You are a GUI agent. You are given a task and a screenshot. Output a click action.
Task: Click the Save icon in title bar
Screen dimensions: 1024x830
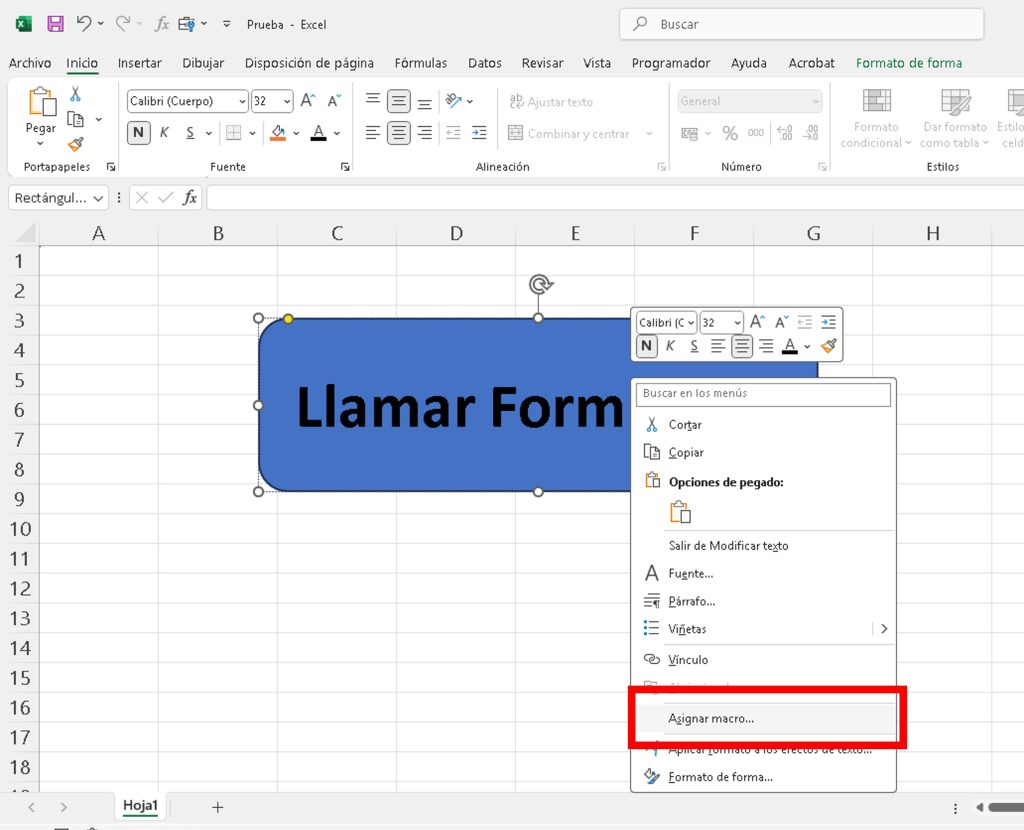pos(55,24)
